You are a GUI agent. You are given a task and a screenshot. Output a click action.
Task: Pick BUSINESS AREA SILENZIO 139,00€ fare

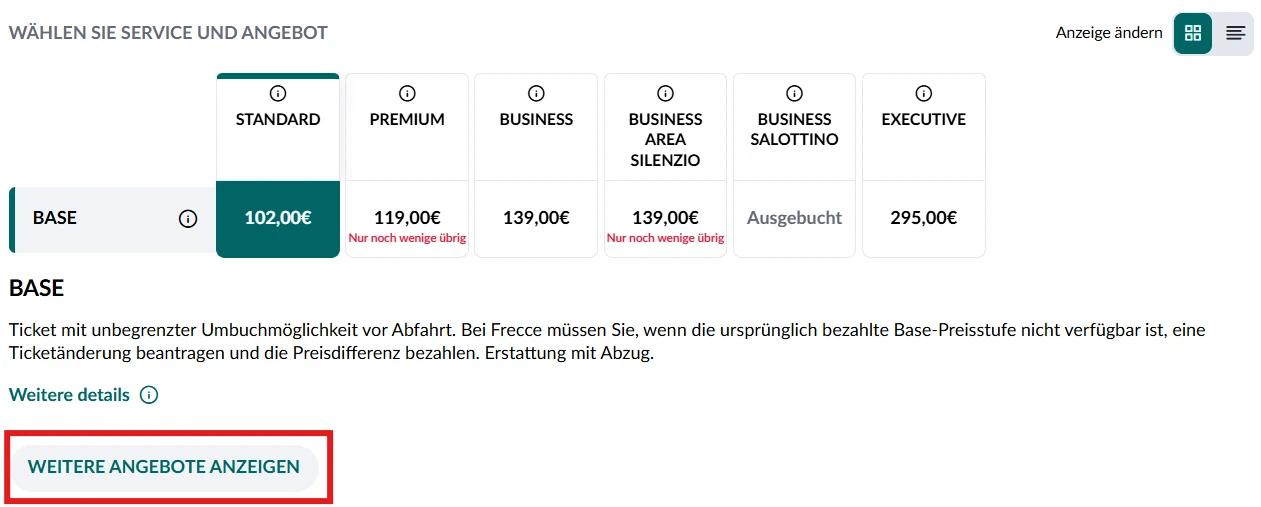click(x=665, y=218)
